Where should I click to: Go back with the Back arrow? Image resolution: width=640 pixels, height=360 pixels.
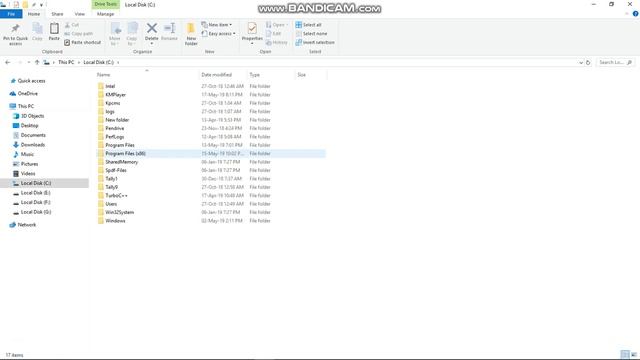[x=8, y=62]
